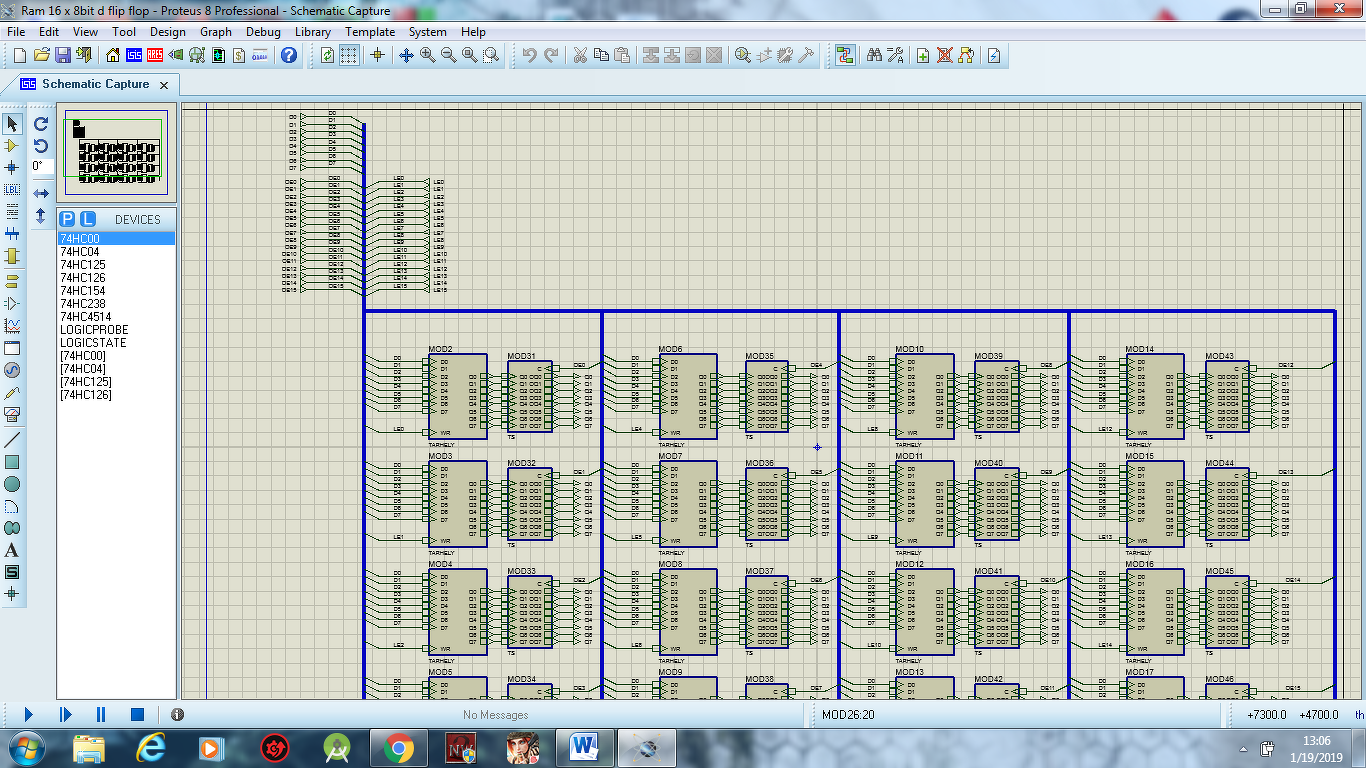Create a new project with New icon
Screen dimensions: 1366x768
[20, 55]
